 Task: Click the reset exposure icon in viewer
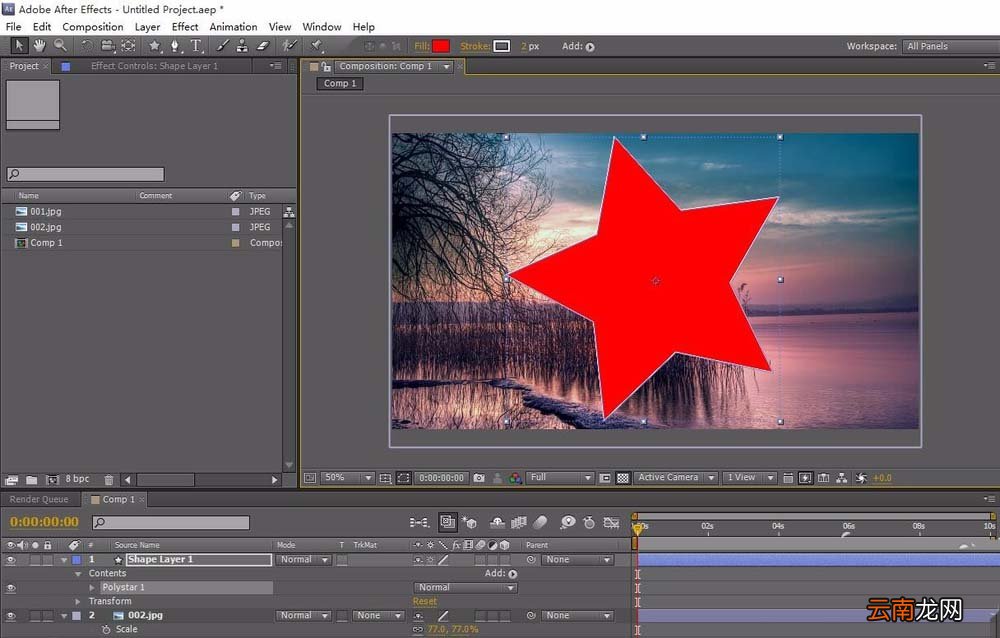coord(861,478)
